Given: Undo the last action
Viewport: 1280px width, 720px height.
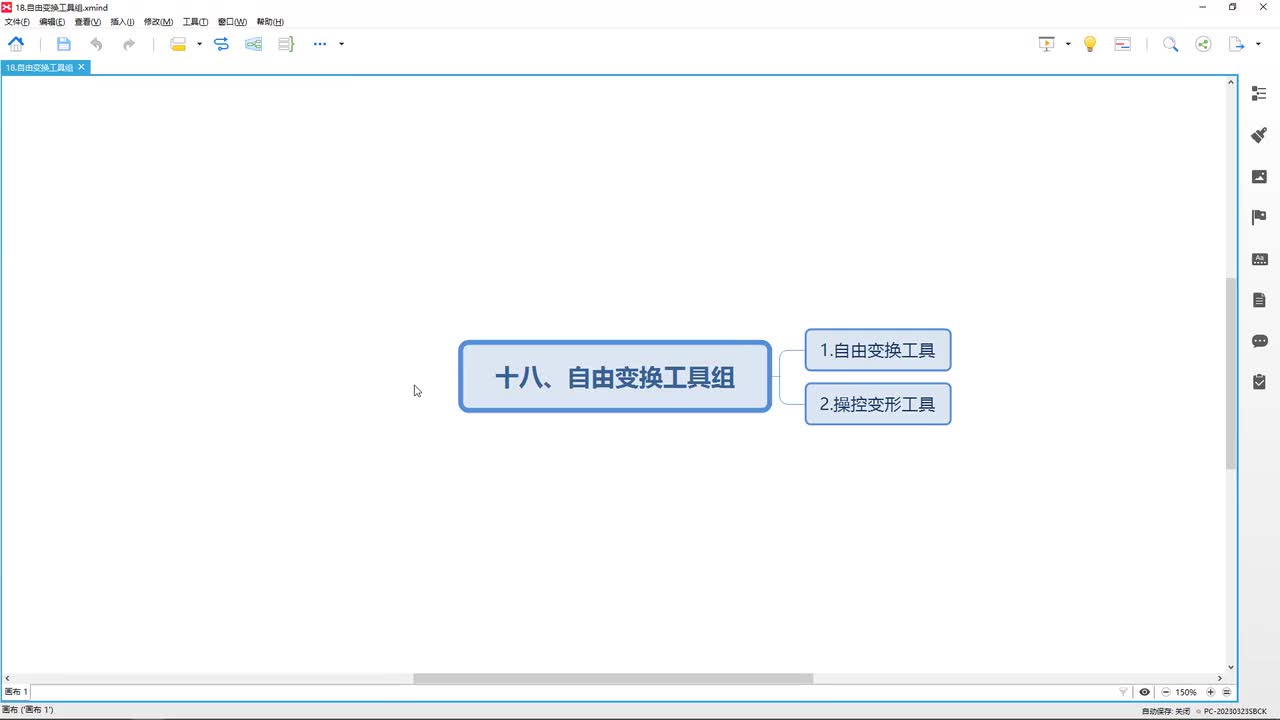Looking at the screenshot, I should pyautogui.click(x=96, y=44).
